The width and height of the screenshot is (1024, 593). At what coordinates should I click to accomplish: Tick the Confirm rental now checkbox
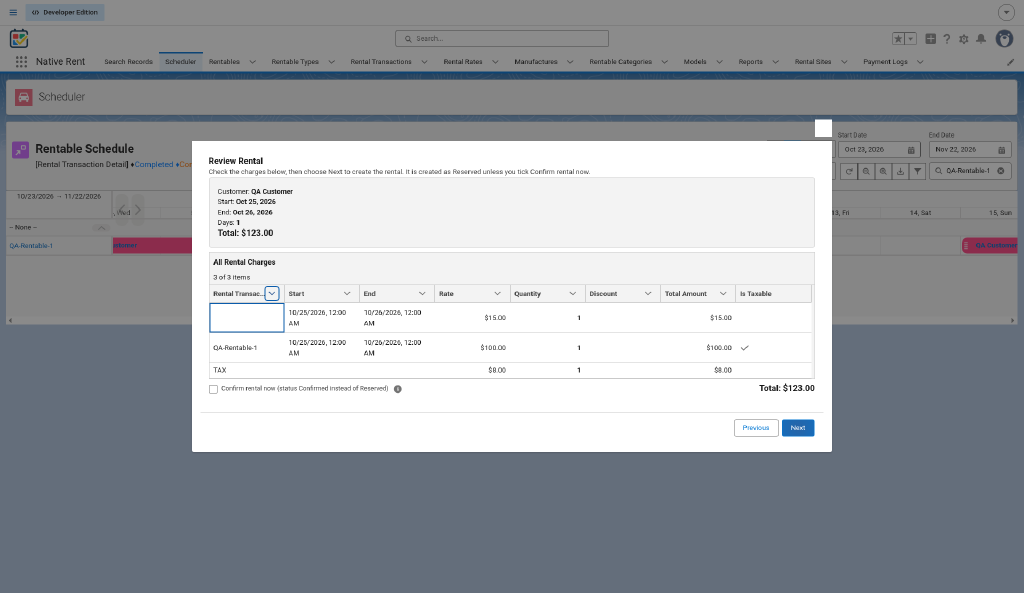213,389
